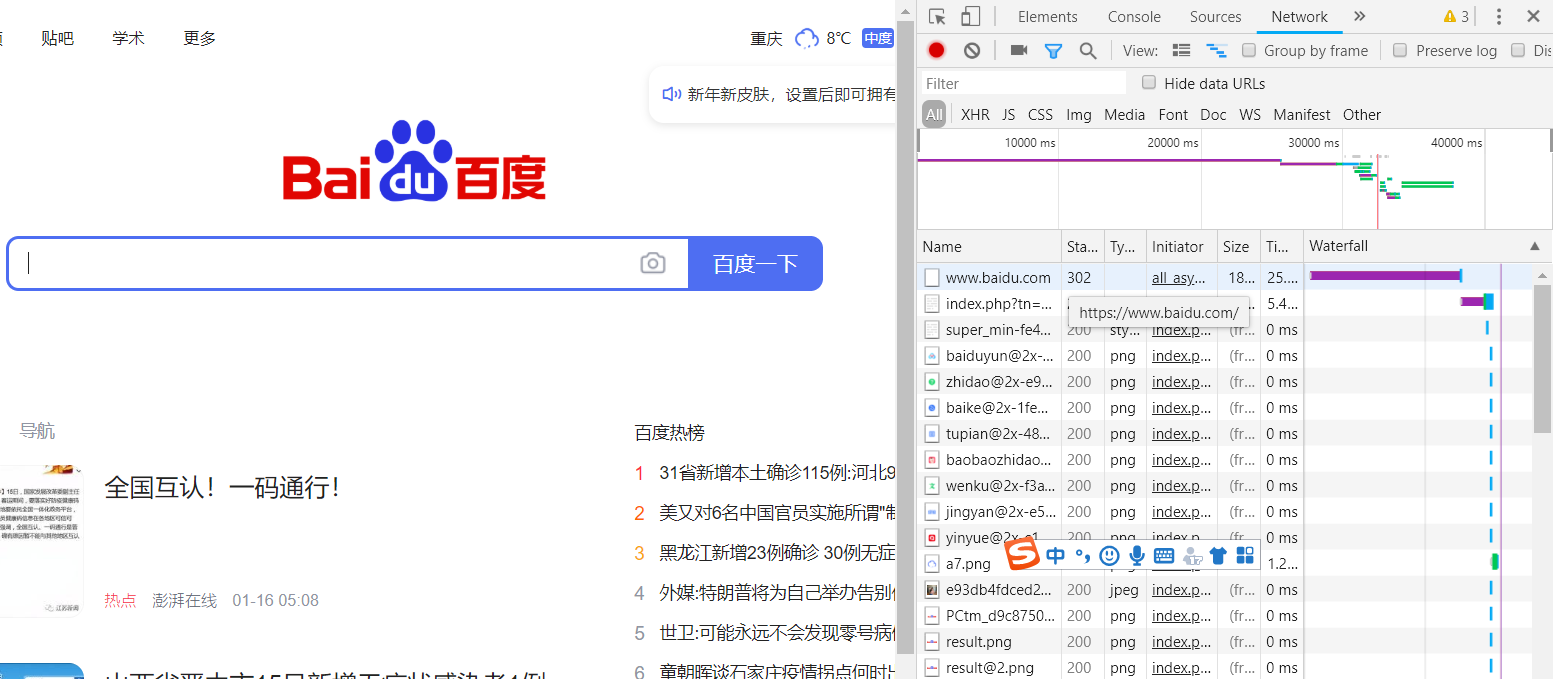The image size is (1553, 679).
Task: Switch to the Elements tab
Action: pyautogui.click(x=1047, y=16)
